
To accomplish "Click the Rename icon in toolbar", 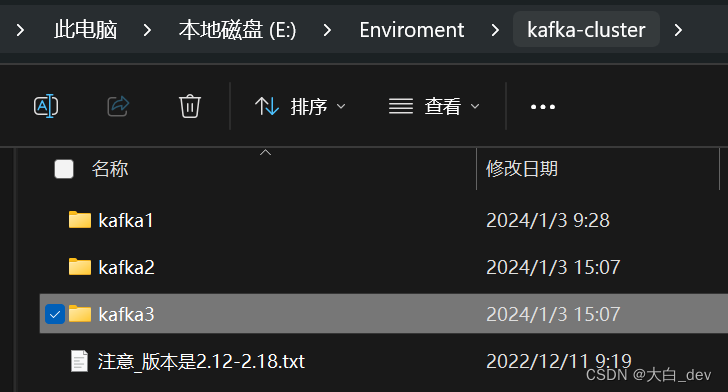I will [46, 106].
